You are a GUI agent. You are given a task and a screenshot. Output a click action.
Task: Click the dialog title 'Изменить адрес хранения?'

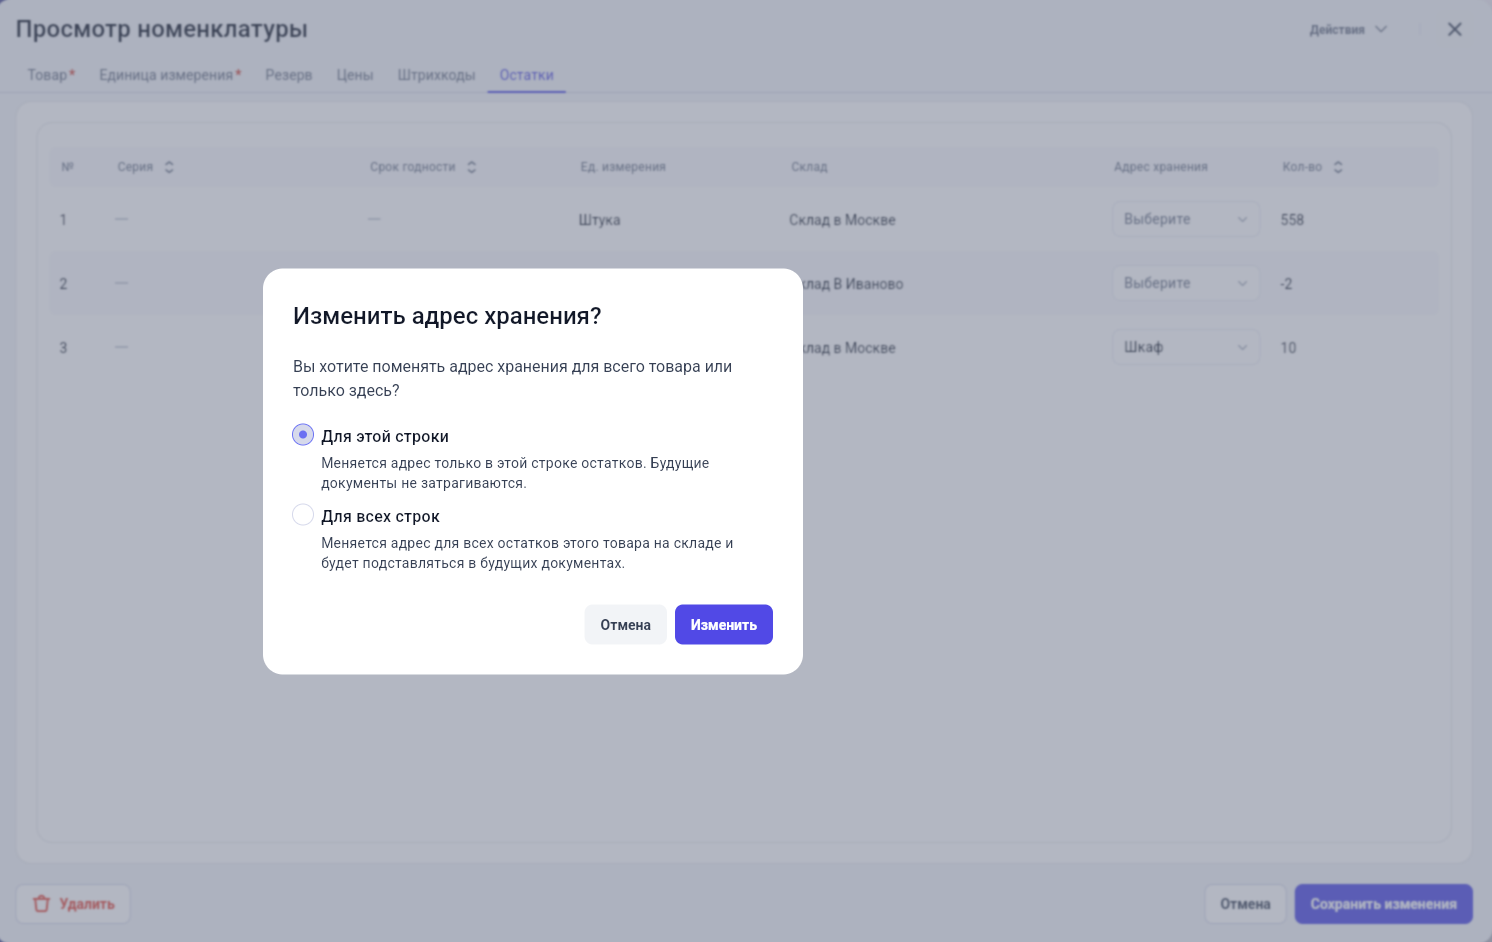click(x=447, y=316)
